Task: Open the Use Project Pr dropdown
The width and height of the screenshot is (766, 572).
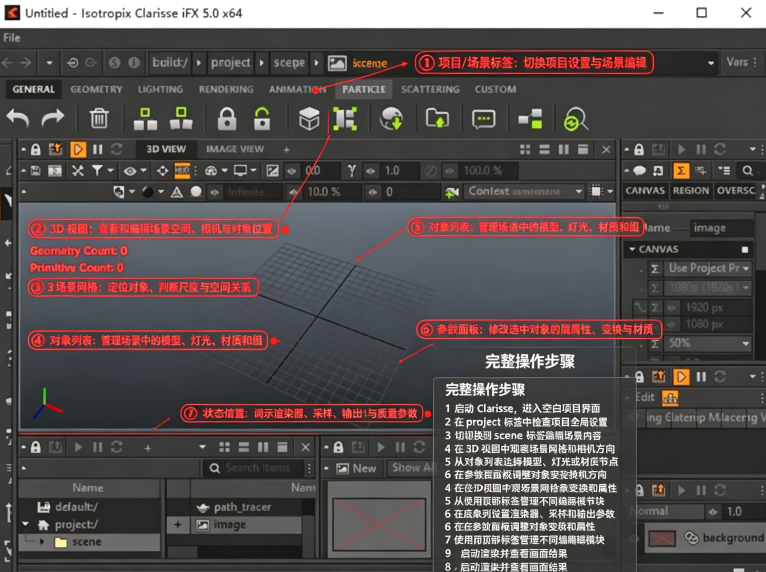Action: [x=708, y=268]
